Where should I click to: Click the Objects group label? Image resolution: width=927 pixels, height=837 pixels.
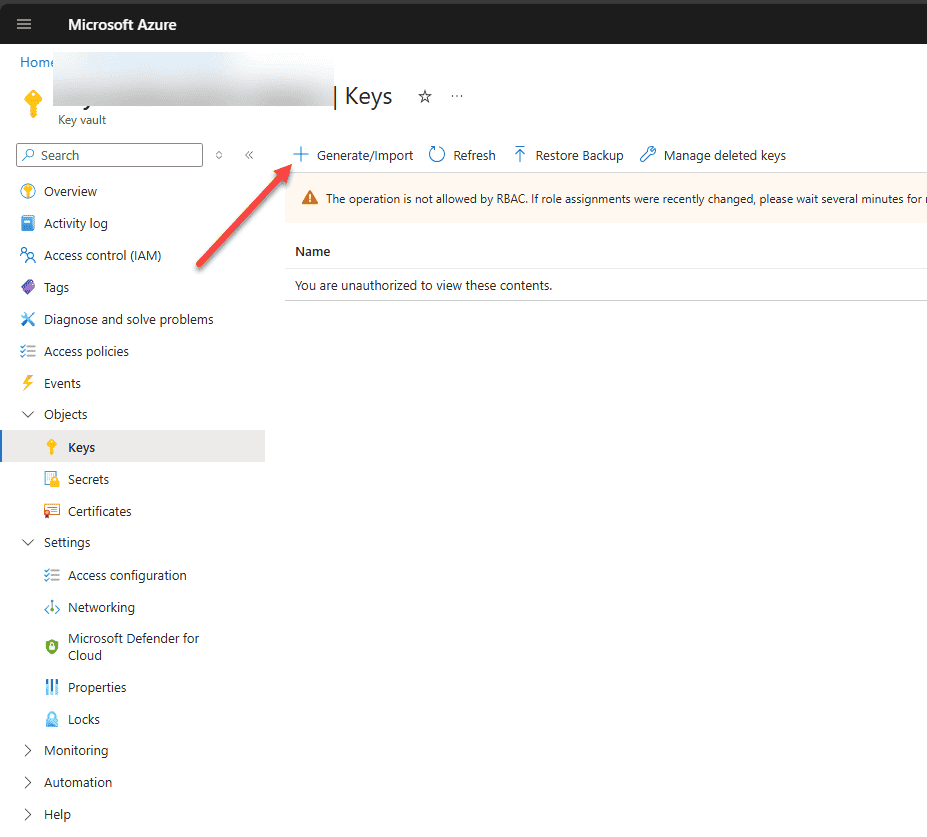point(66,414)
